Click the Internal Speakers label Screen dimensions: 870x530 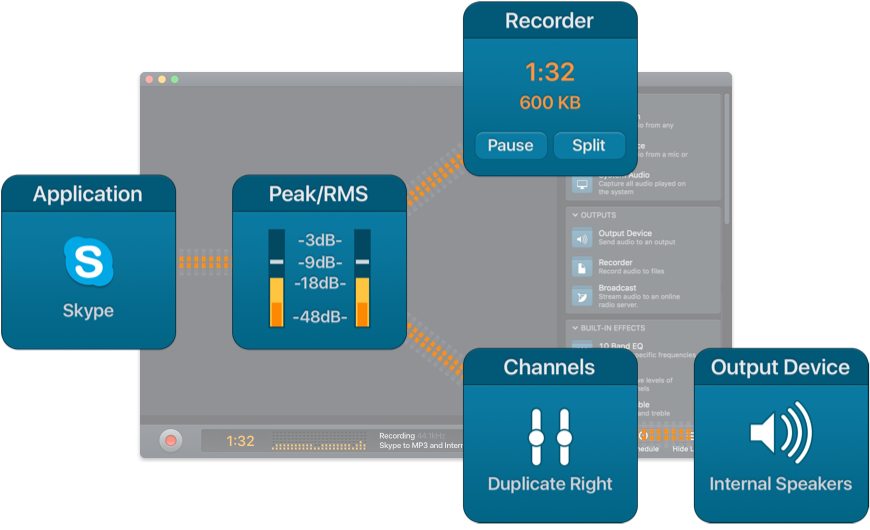pos(781,484)
